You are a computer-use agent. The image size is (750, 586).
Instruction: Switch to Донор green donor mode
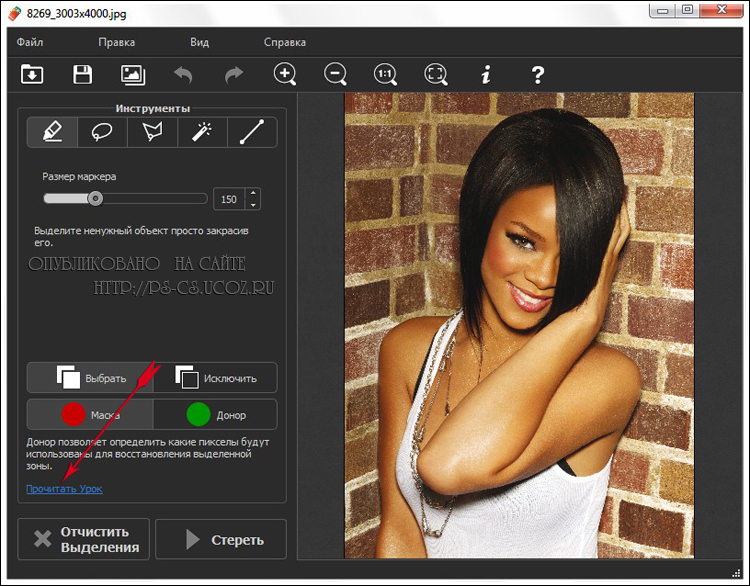215,415
